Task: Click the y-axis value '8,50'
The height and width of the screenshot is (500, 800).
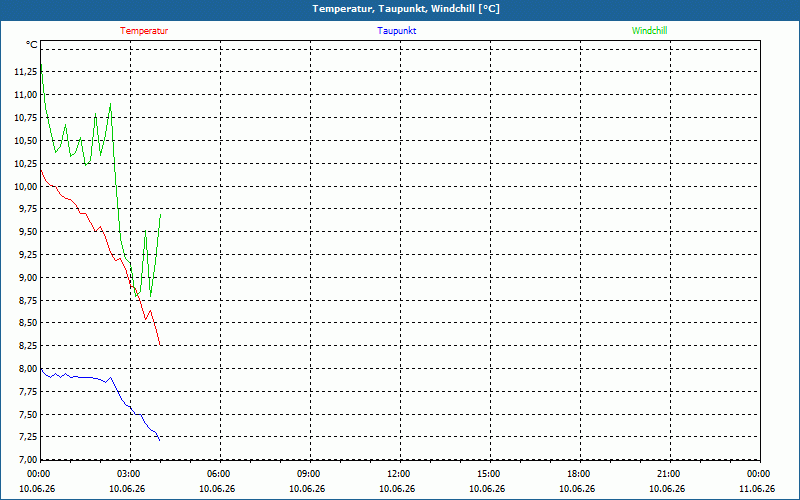Action: [x=28, y=323]
